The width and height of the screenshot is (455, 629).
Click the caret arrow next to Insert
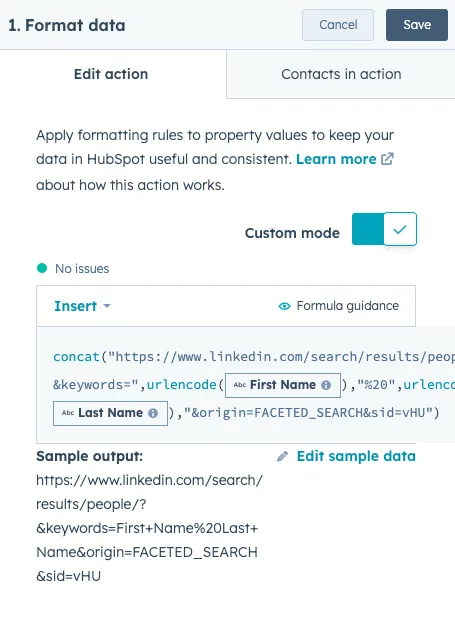(107, 306)
